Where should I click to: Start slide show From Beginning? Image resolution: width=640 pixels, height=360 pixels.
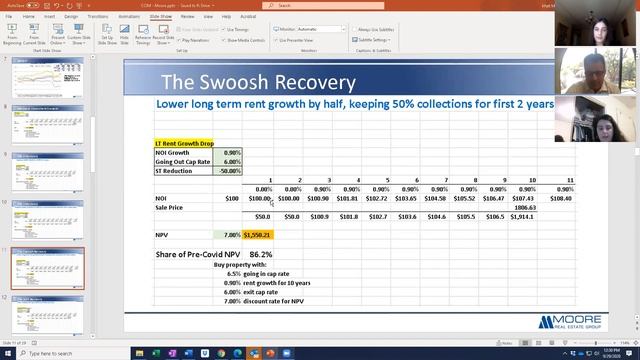12,34
